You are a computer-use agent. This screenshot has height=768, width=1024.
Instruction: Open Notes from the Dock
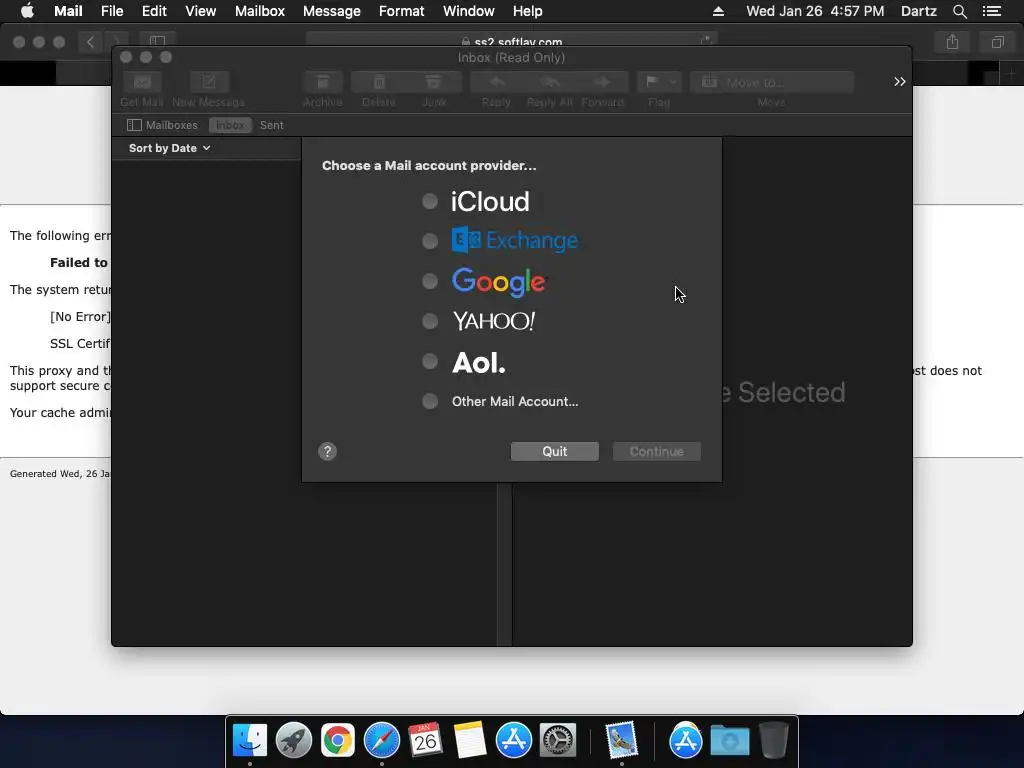470,741
